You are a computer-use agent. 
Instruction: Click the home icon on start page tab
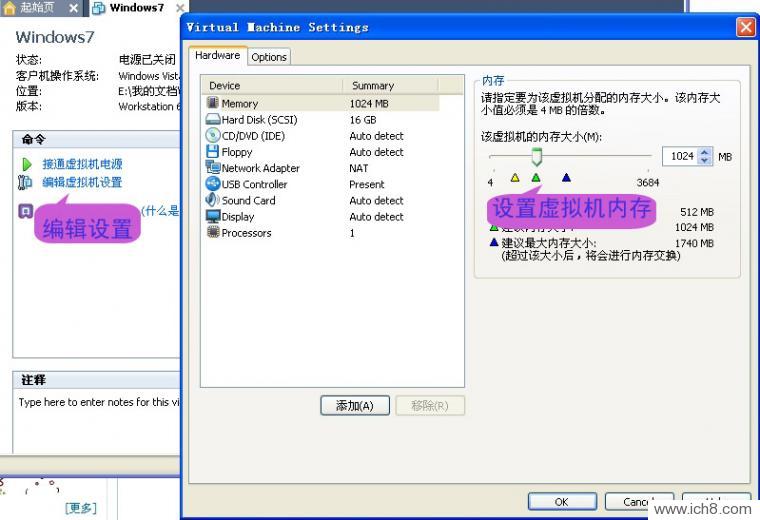[10, 8]
